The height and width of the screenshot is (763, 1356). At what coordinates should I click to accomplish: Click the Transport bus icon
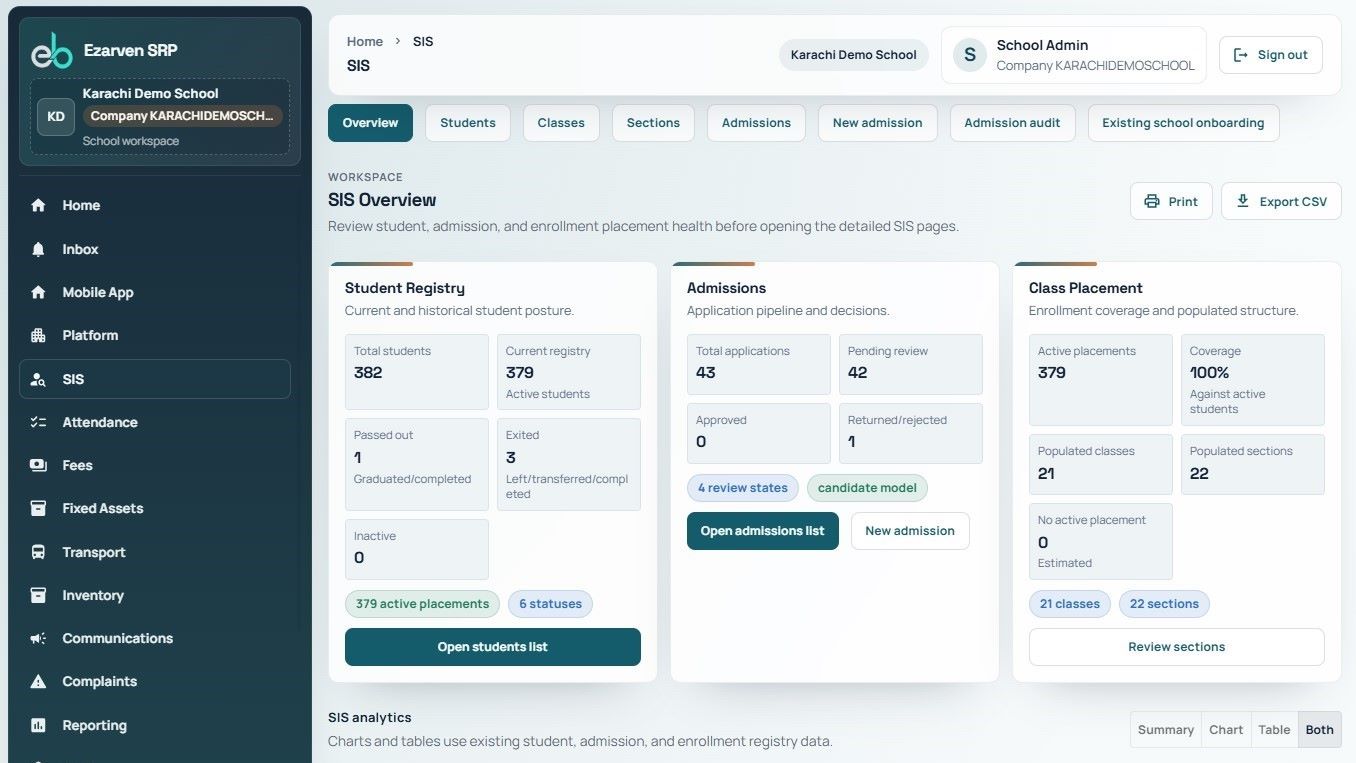(x=38, y=552)
